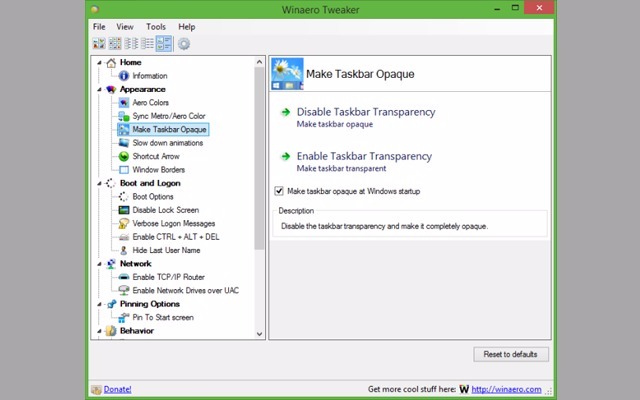This screenshot has width=640, height=400.
Task: Click the Verbose Logon Messages icon
Action: tap(124, 224)
